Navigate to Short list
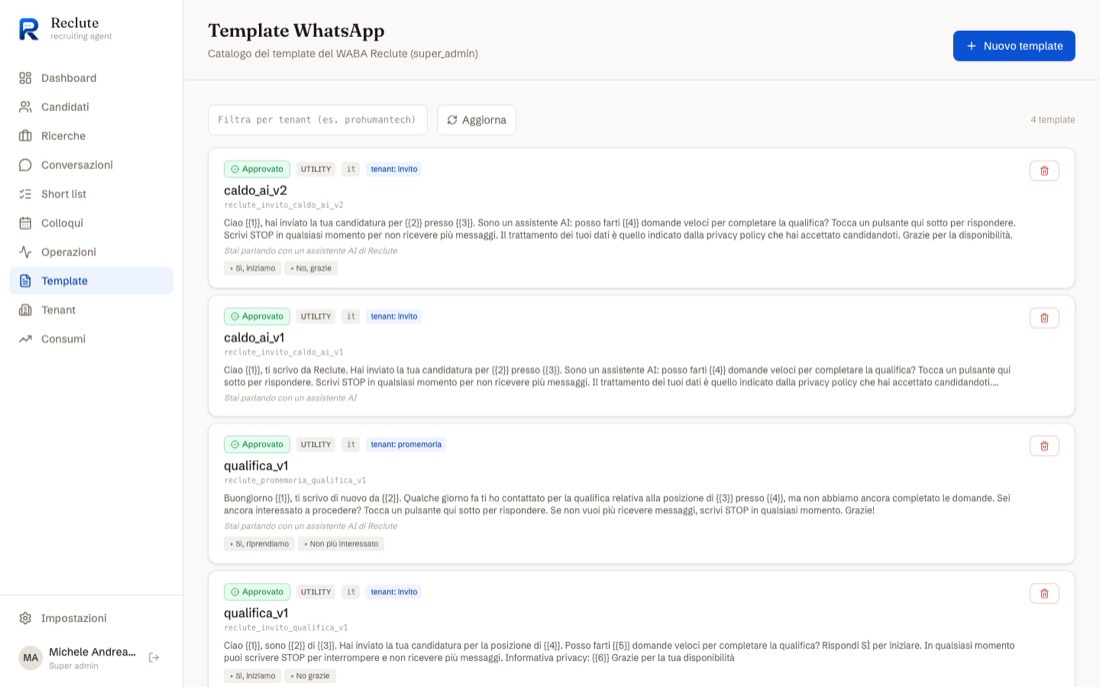Screen dimensions: 1100x687 [x=91, y=194]
